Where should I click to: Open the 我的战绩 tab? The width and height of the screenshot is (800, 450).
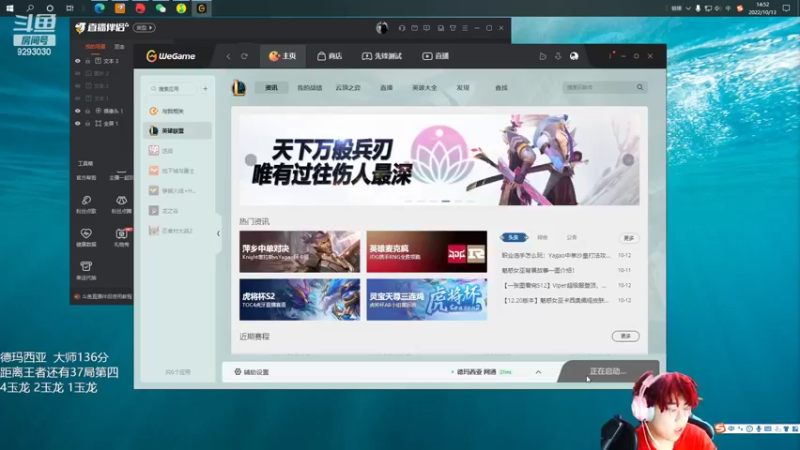(x=310, y=88)
